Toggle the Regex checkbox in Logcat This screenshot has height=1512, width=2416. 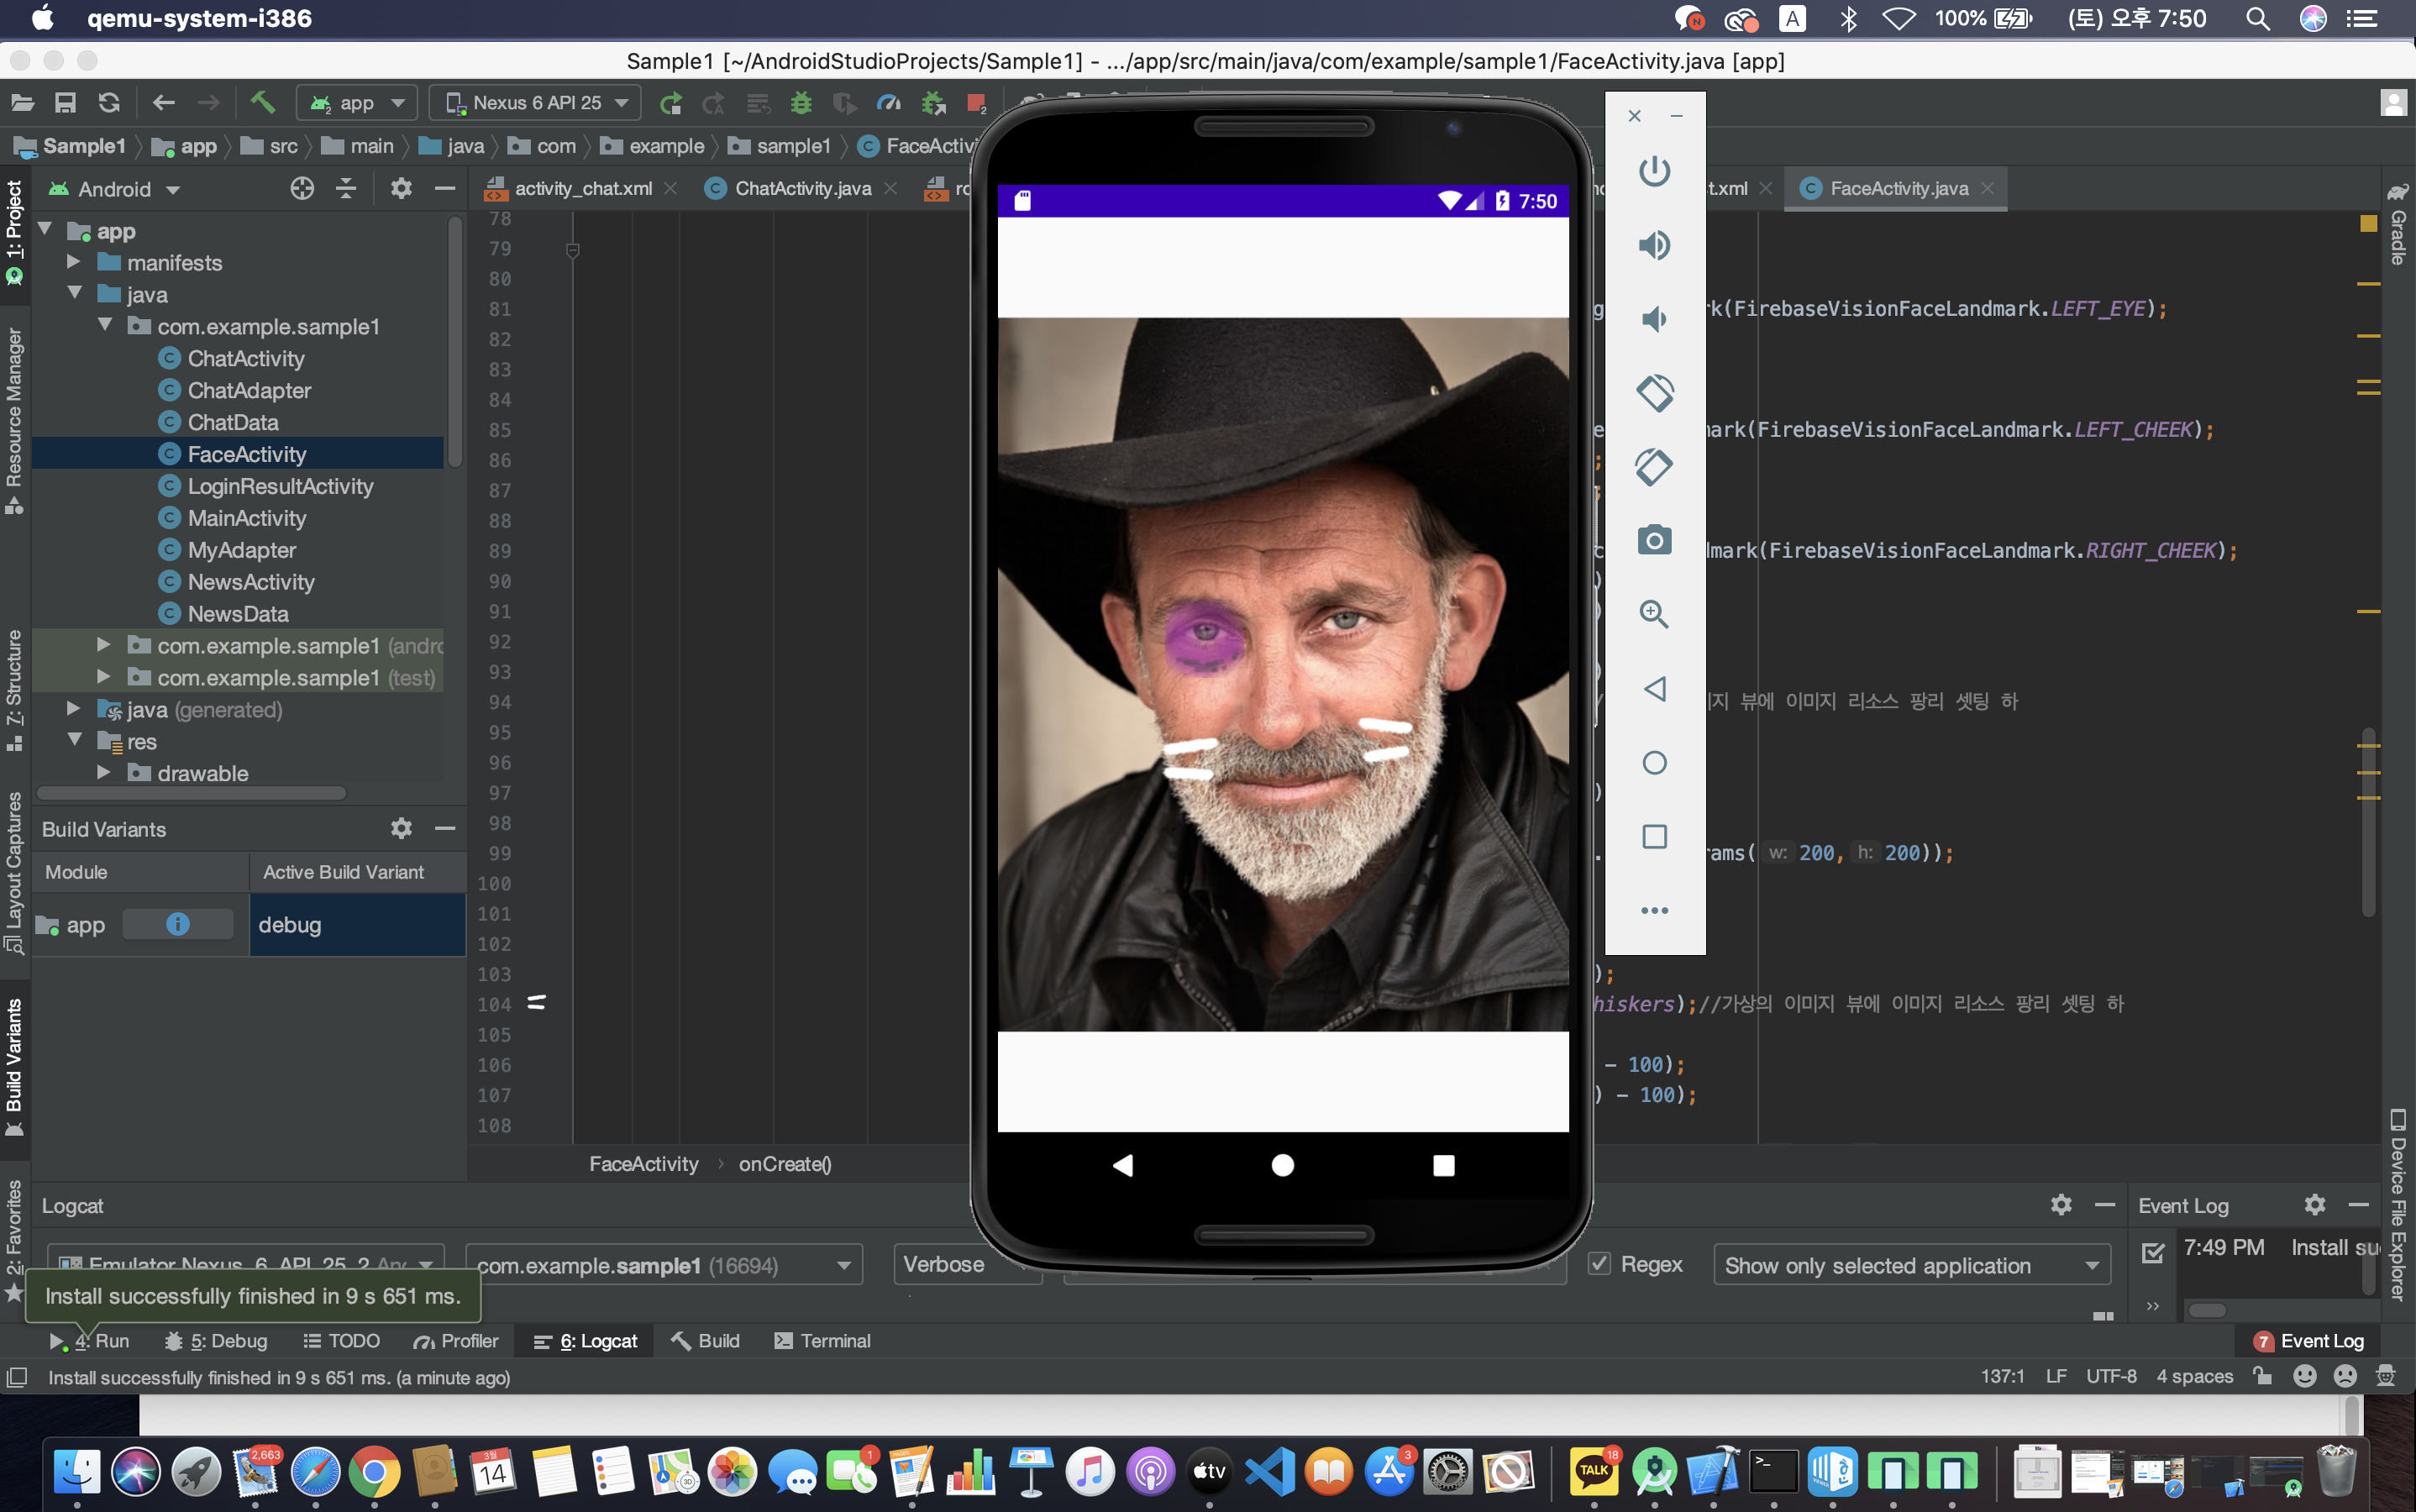click(x=1599, y=1264)
